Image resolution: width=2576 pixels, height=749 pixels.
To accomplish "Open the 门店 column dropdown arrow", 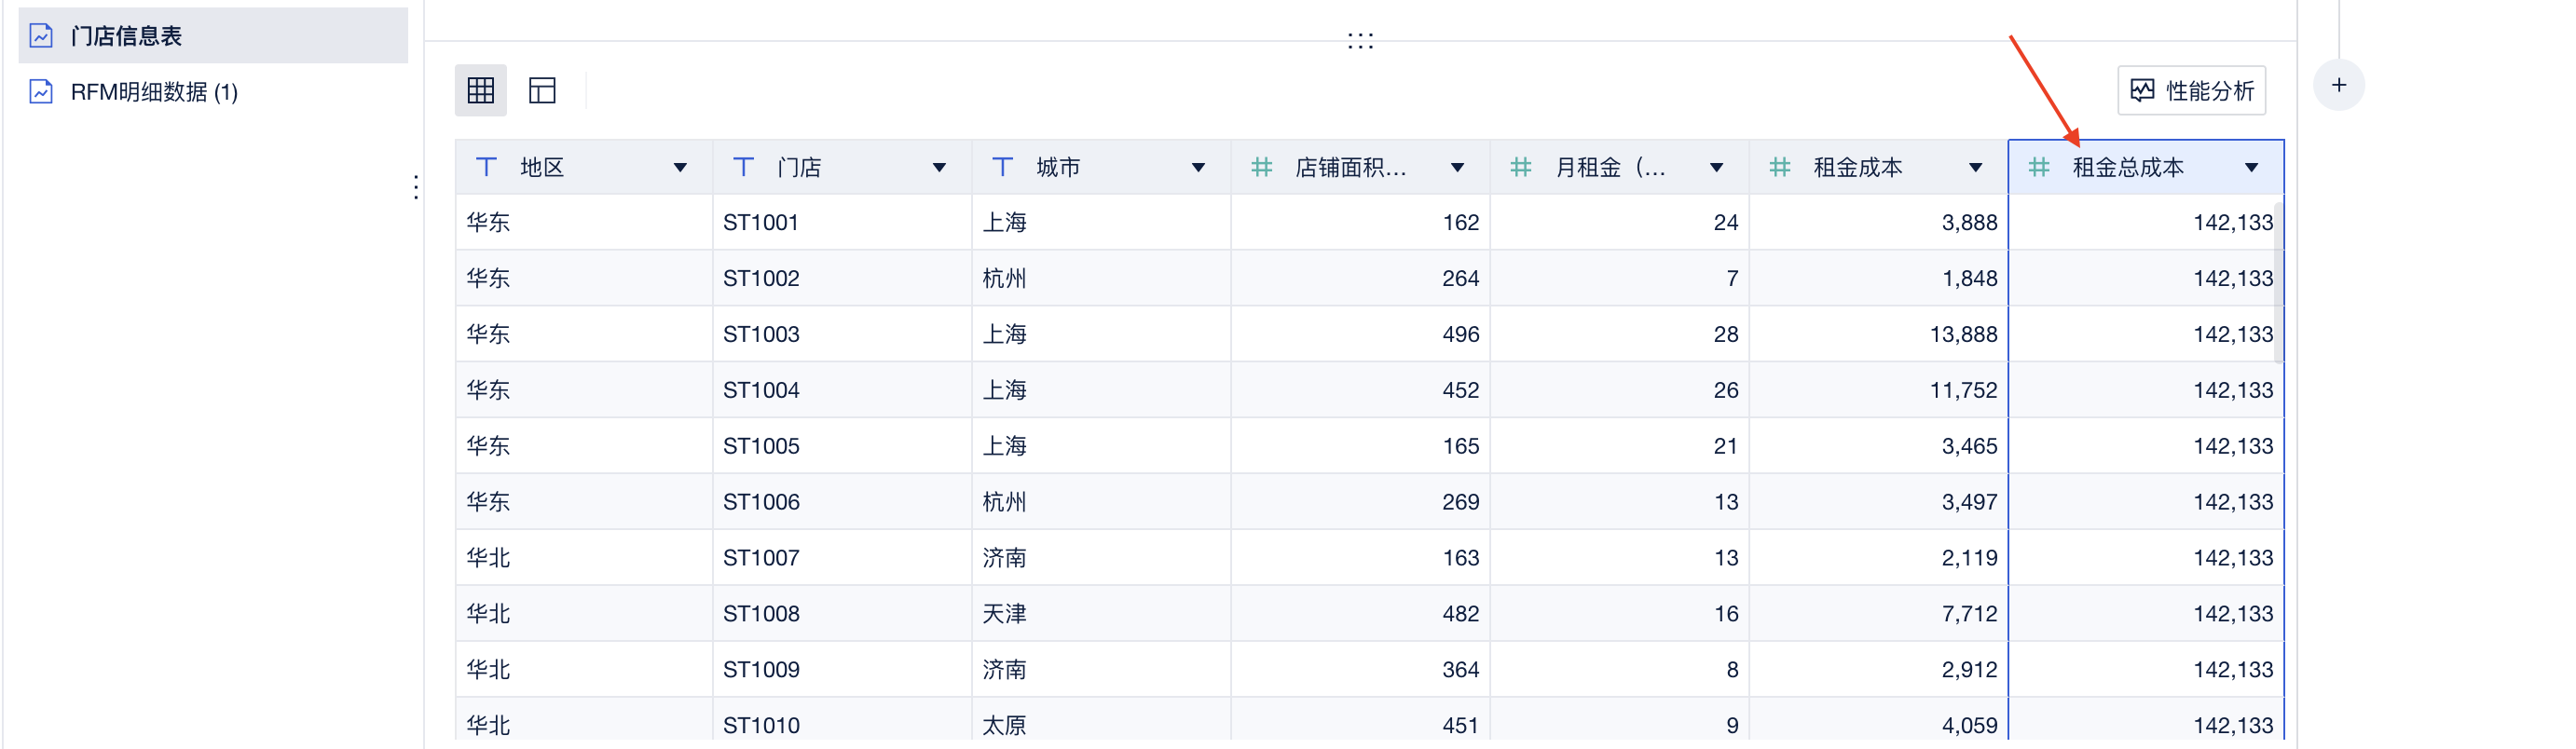I will 939,168.
